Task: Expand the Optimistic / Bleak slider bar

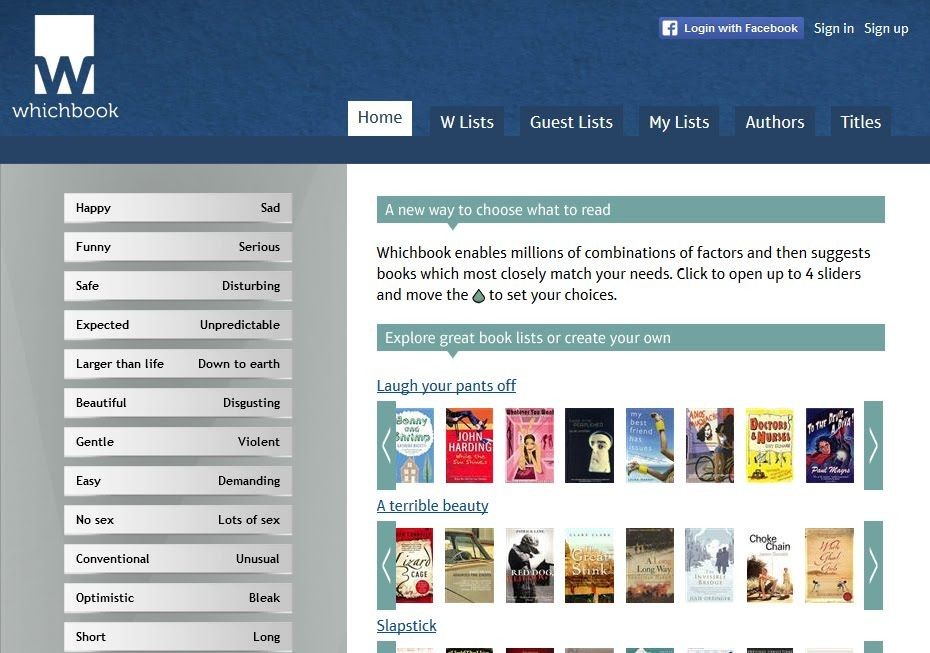Action: coord(178,598)
